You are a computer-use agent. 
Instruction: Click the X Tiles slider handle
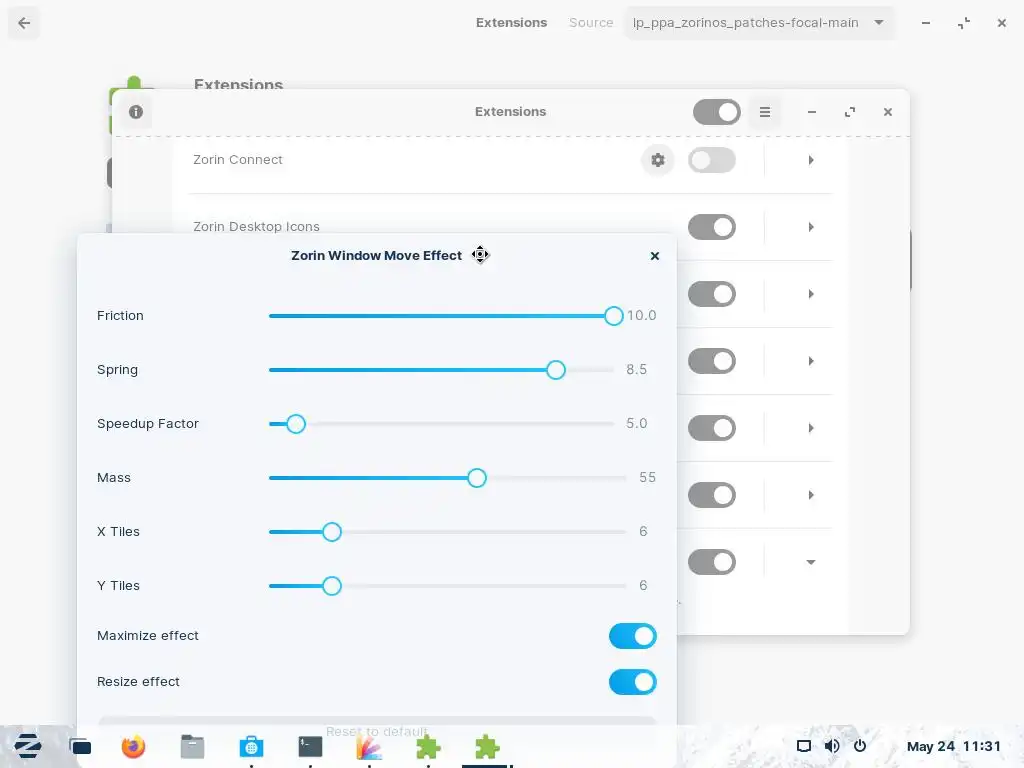332,532
